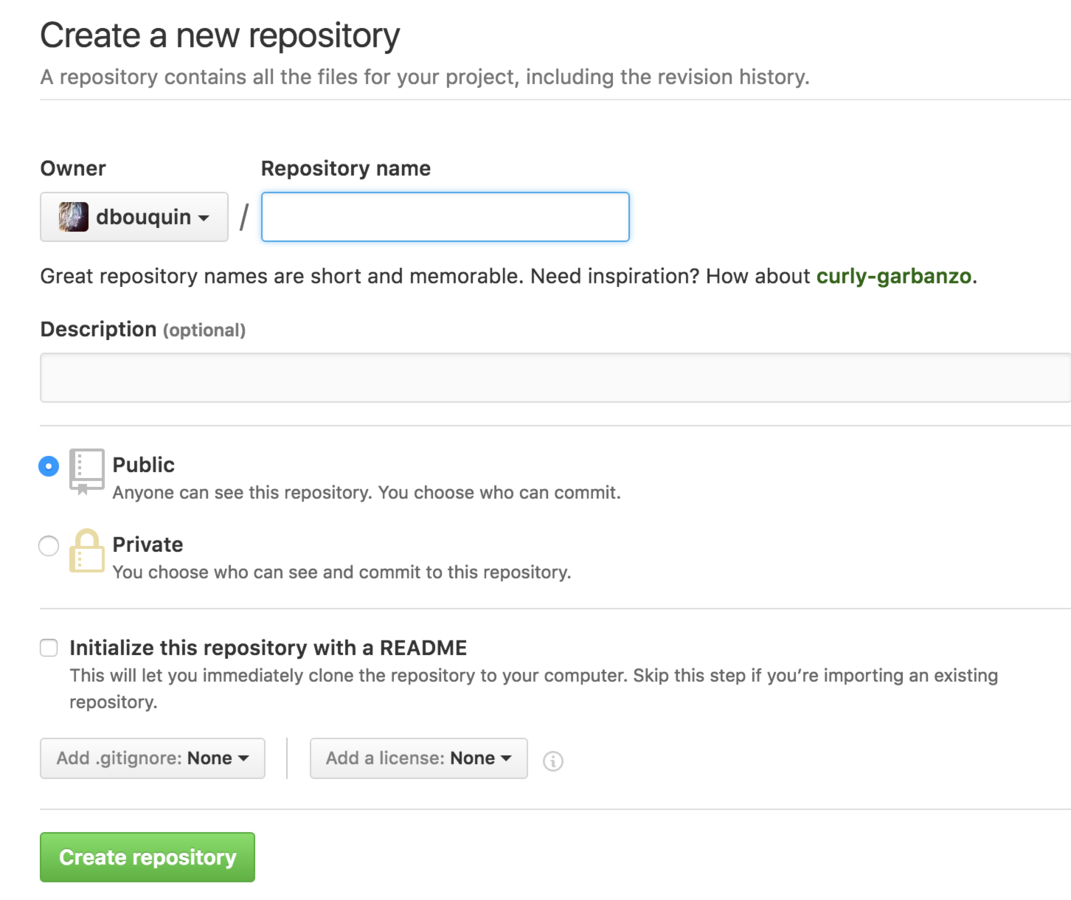Click the Create repository button
1071x900 pixels.
[148, 857]
